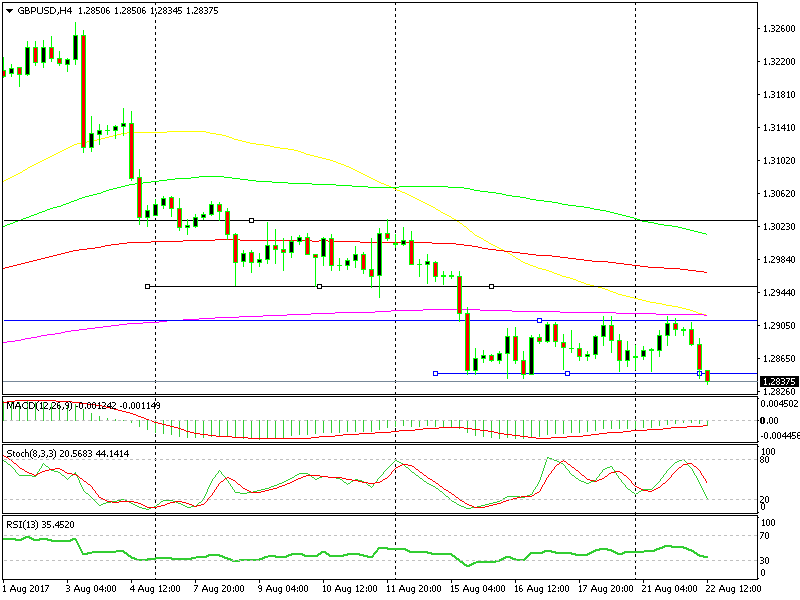The width and height of the screenshot is (800, 600).
Task: Click the 17 Aug 20:00 time label
Action: pos(606,588)
